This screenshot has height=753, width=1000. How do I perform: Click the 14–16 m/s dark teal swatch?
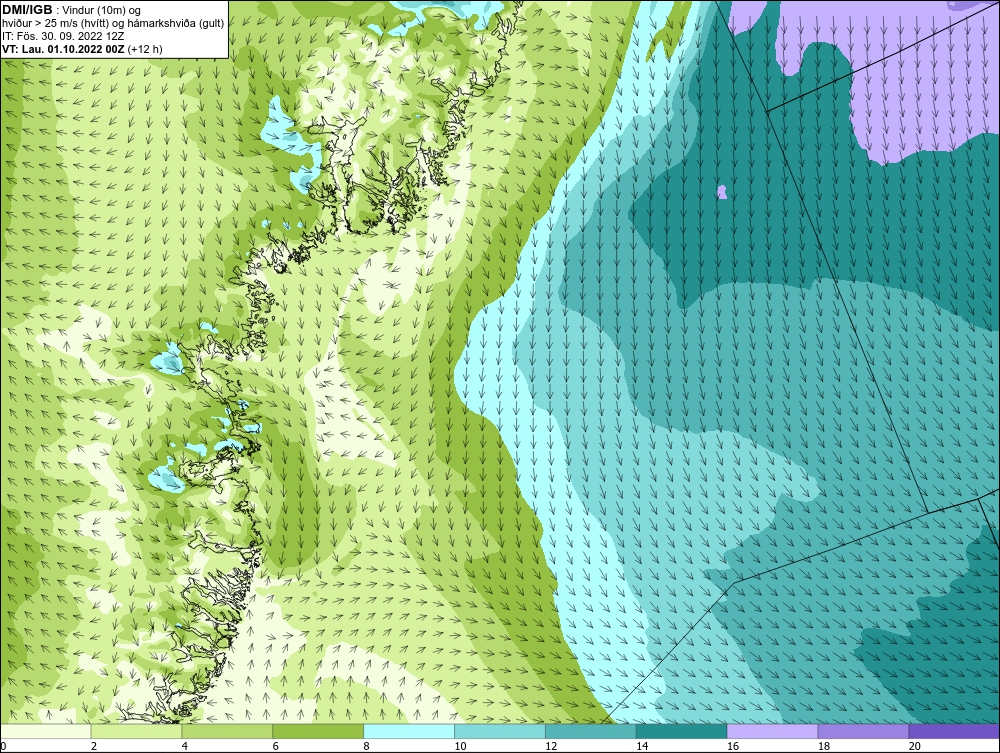(682, 731)
